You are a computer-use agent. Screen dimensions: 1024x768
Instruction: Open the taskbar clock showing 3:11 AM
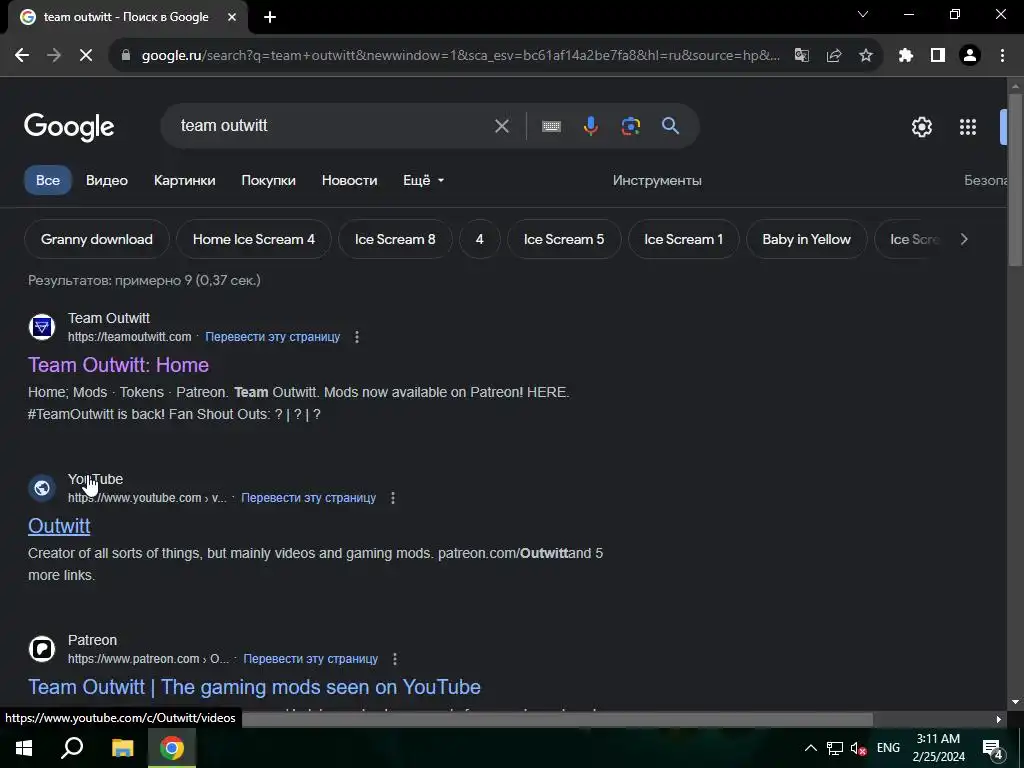point(938,748)
